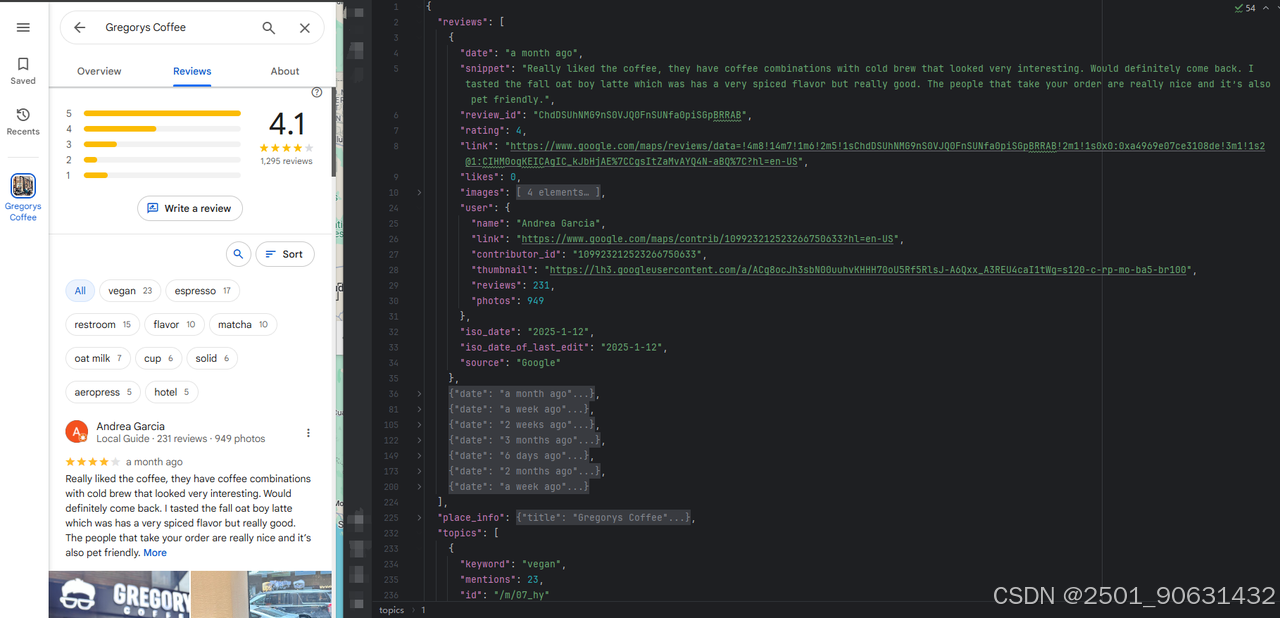The height and width of the screenshot is (618, 1280).
Task: Click the magnifier search icon in search box
Action: point(269,28)
